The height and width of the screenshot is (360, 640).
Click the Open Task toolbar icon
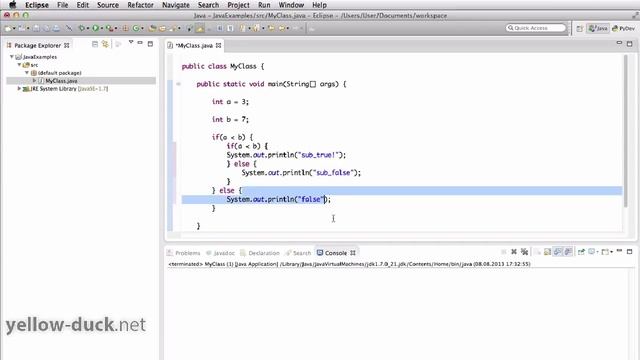coord(162,28)
